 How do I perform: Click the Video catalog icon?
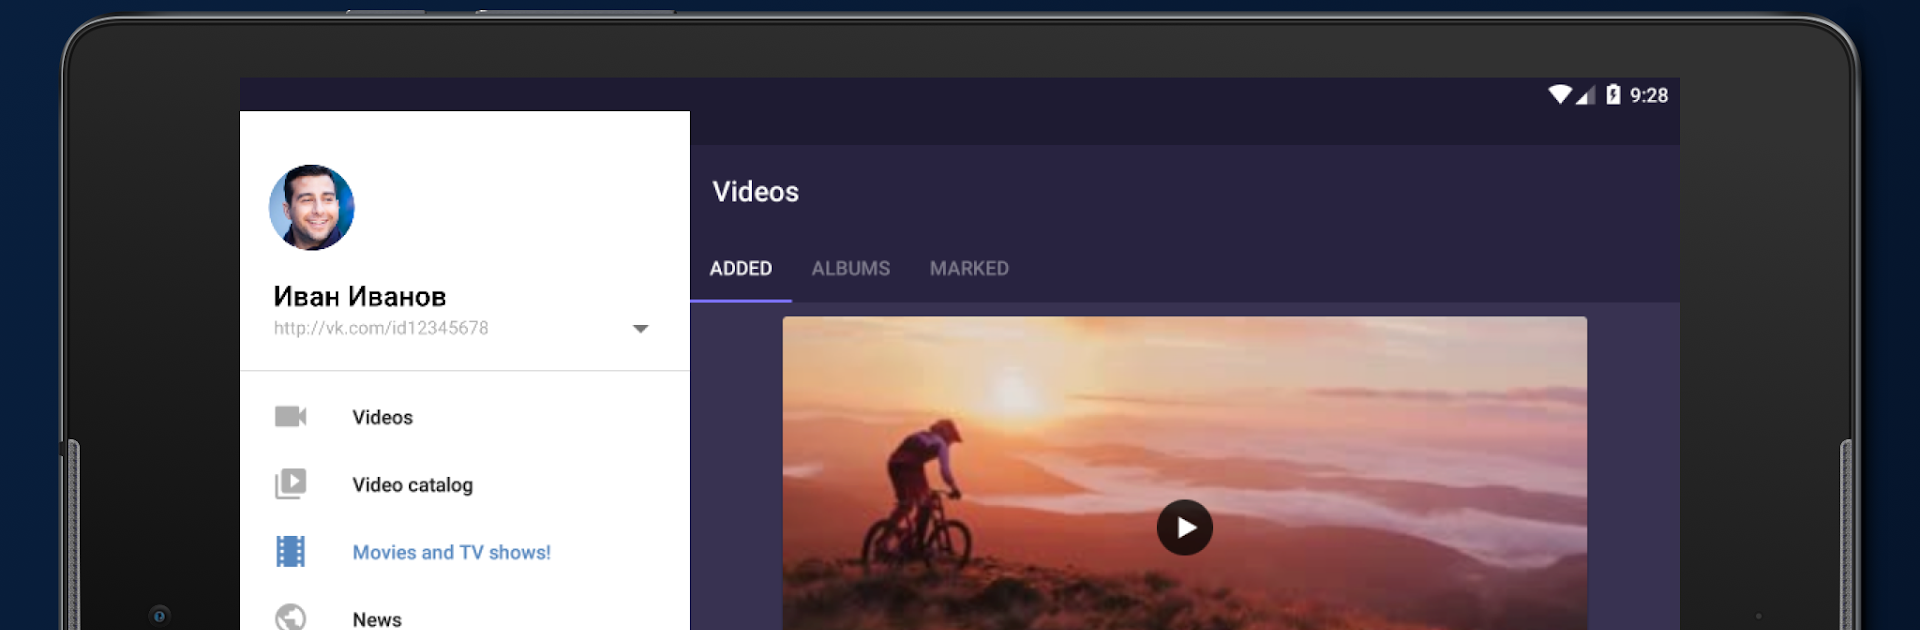coord(291,484)
